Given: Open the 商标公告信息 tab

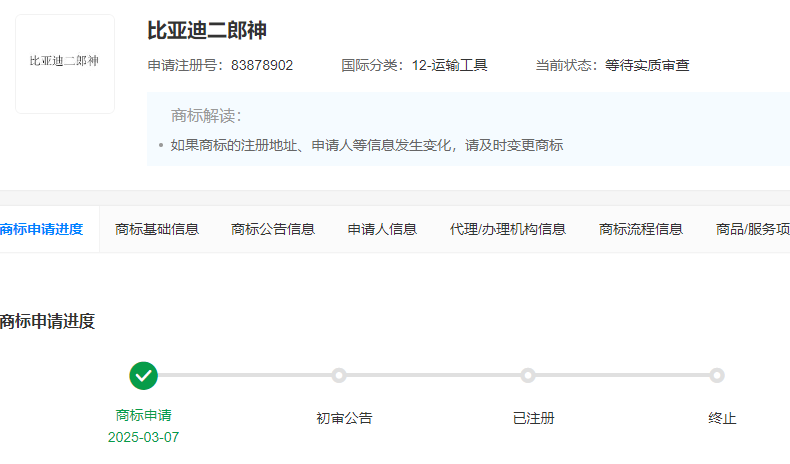Looking at the screenshot, I should 273,229.
